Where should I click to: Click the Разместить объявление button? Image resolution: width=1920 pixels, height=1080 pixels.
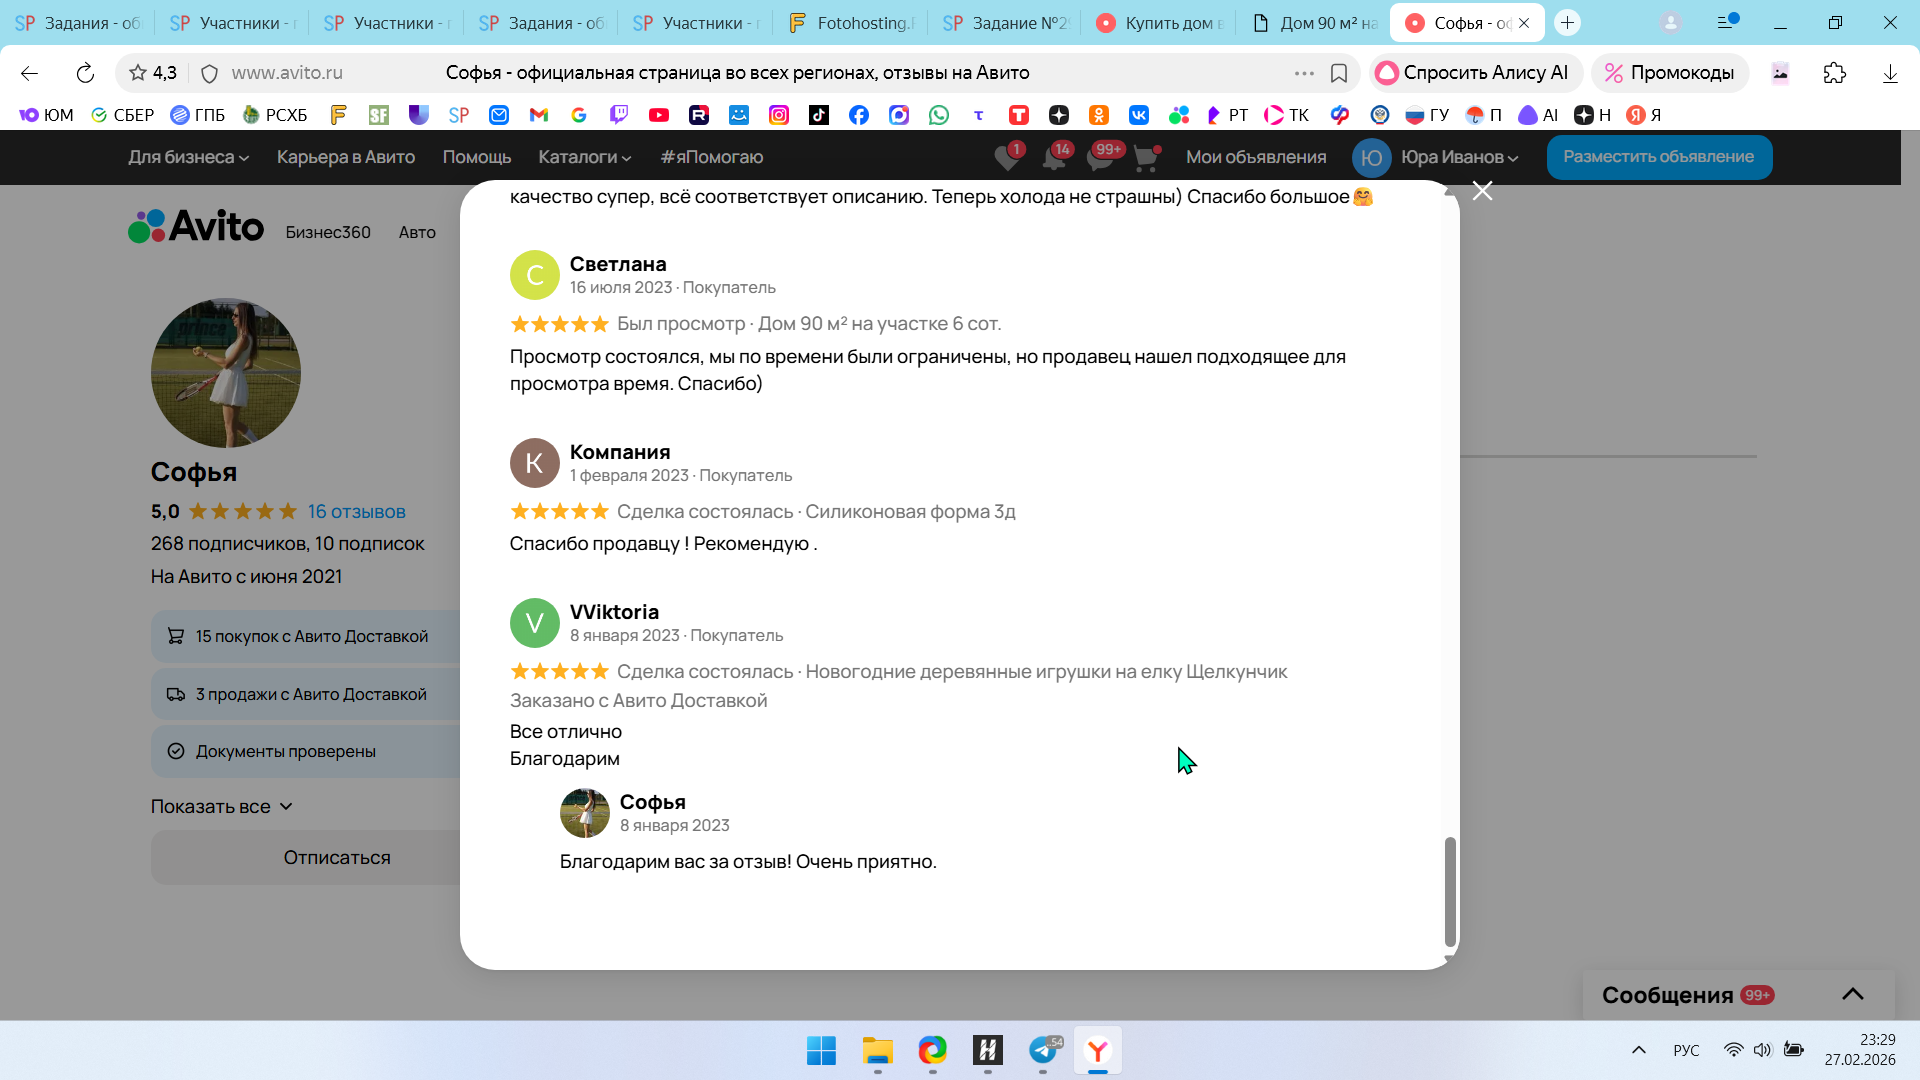[1658, 157]
